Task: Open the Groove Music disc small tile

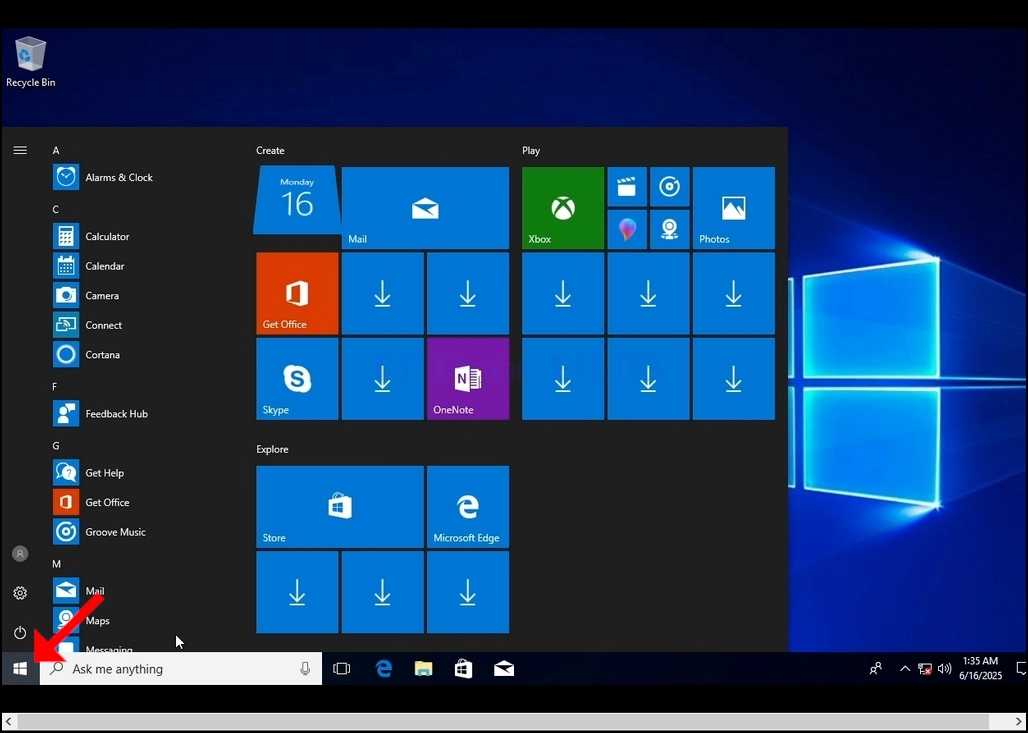Action: click(x=669, y=187)
